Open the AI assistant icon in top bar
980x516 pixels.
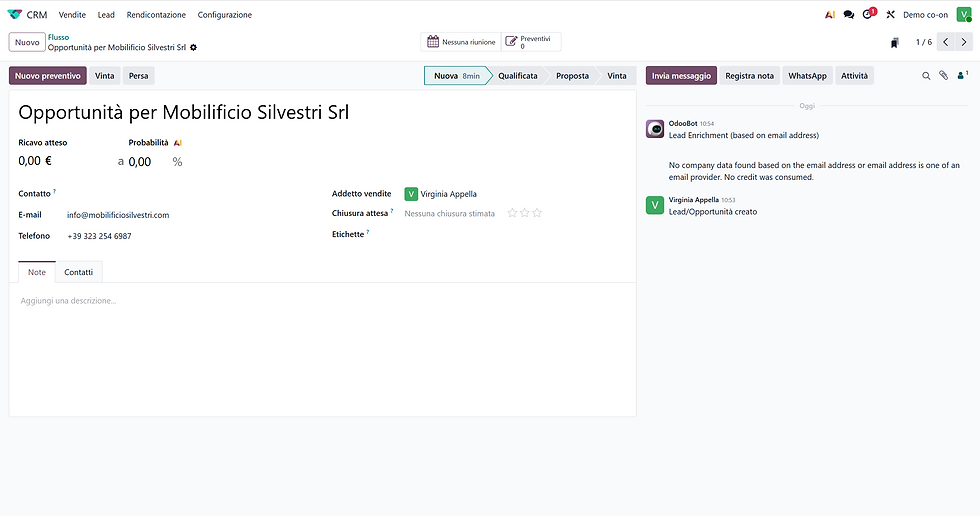coord(830,14)
